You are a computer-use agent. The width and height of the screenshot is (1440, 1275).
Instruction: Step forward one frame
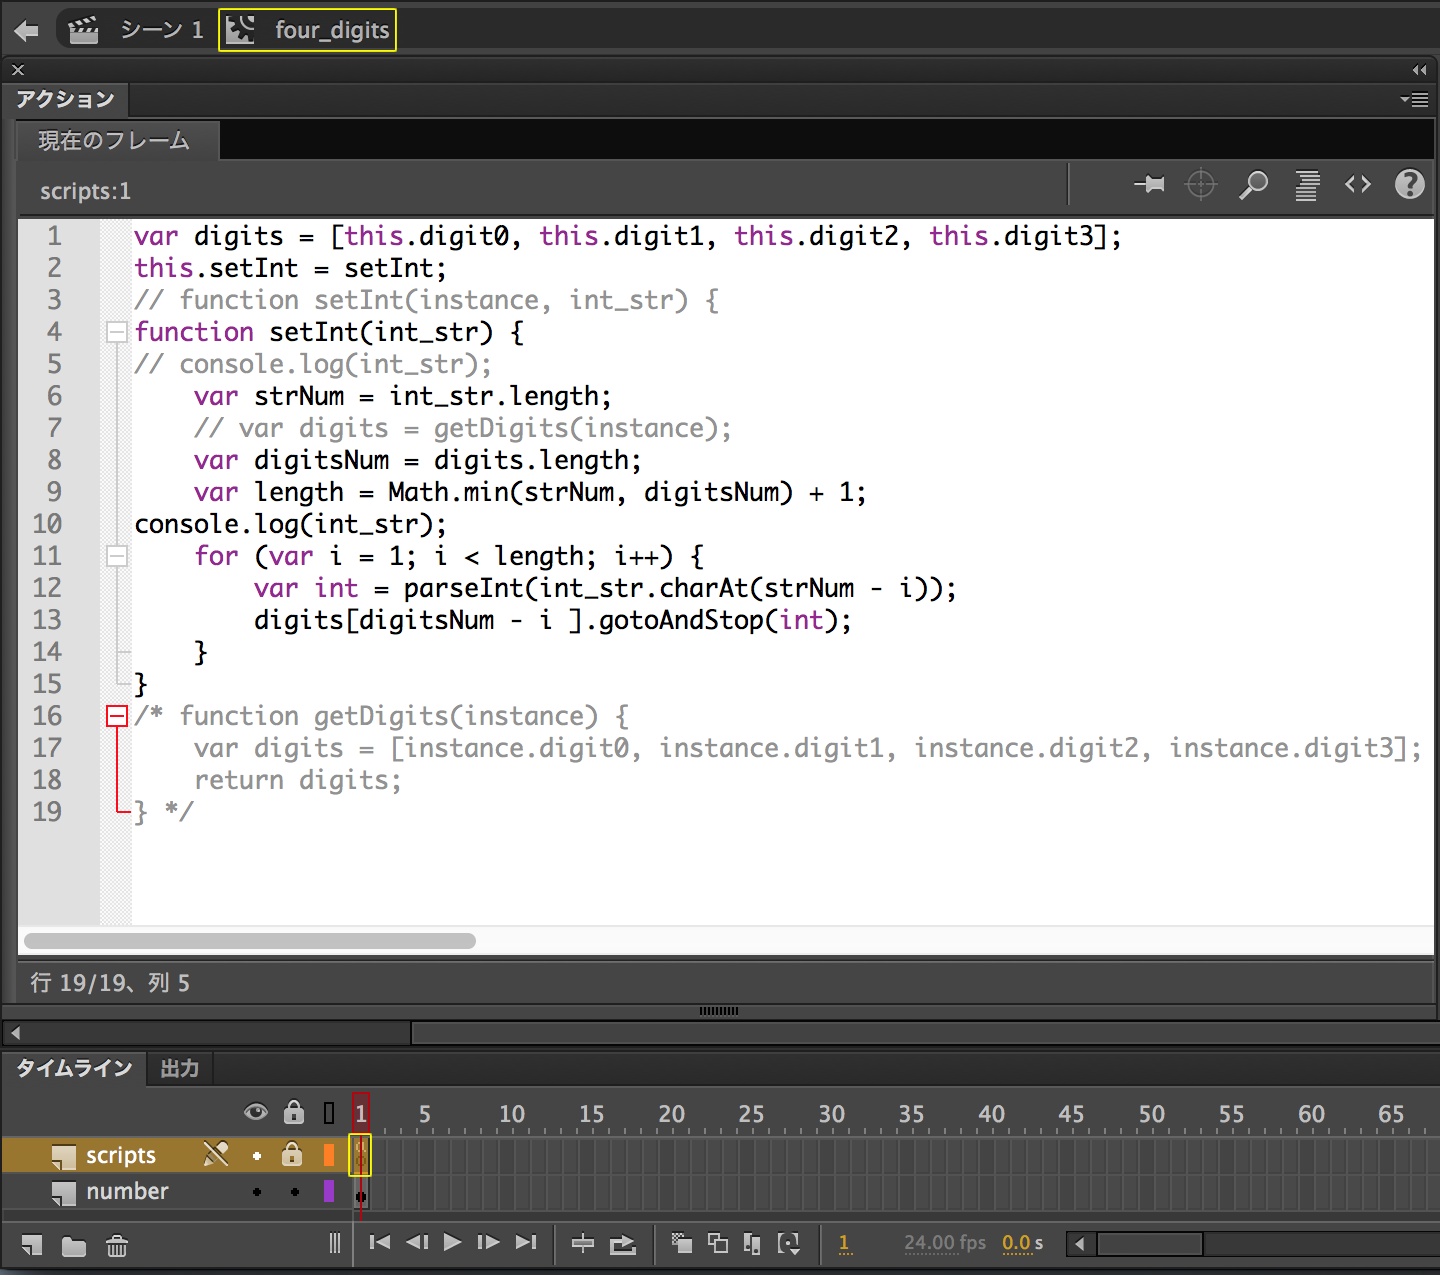tap(488, 1242)
